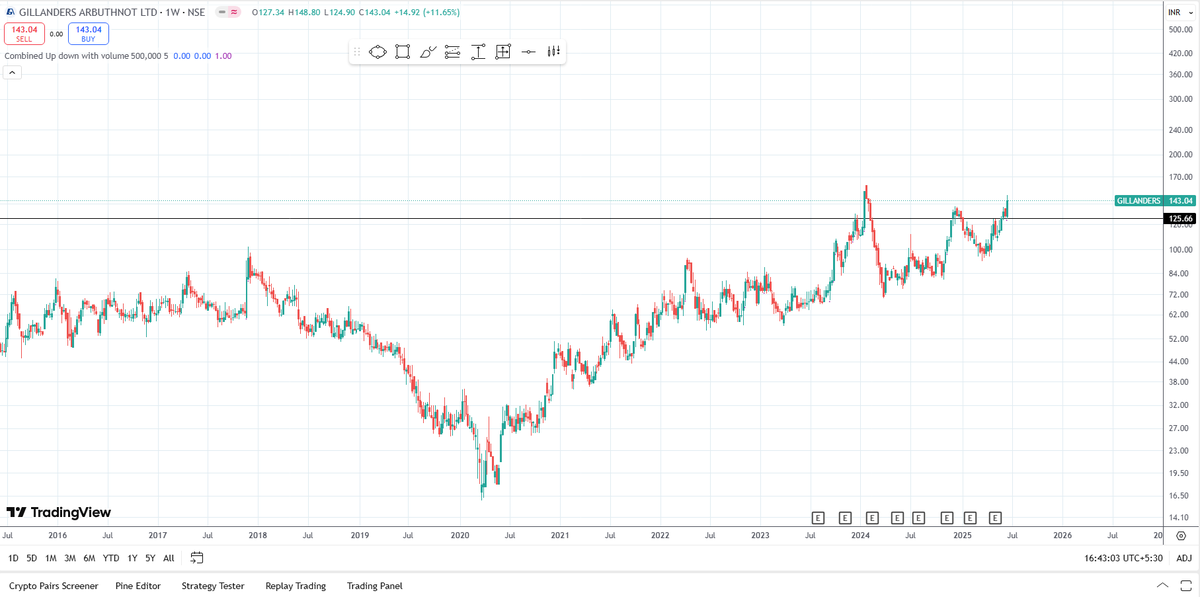Click the Gillanders Arbuthnot symbol logo
The width and height of the screenshot is (1200, 597).
pyautogui.click(x=10, y=12)
